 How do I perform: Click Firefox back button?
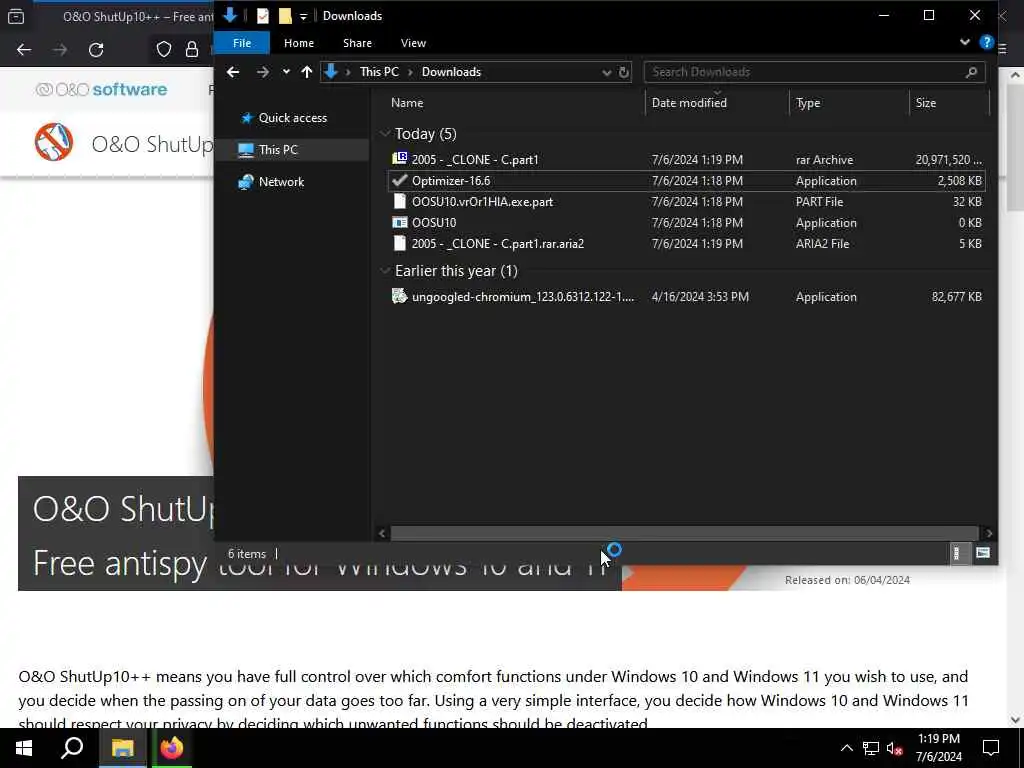(24, 50)
